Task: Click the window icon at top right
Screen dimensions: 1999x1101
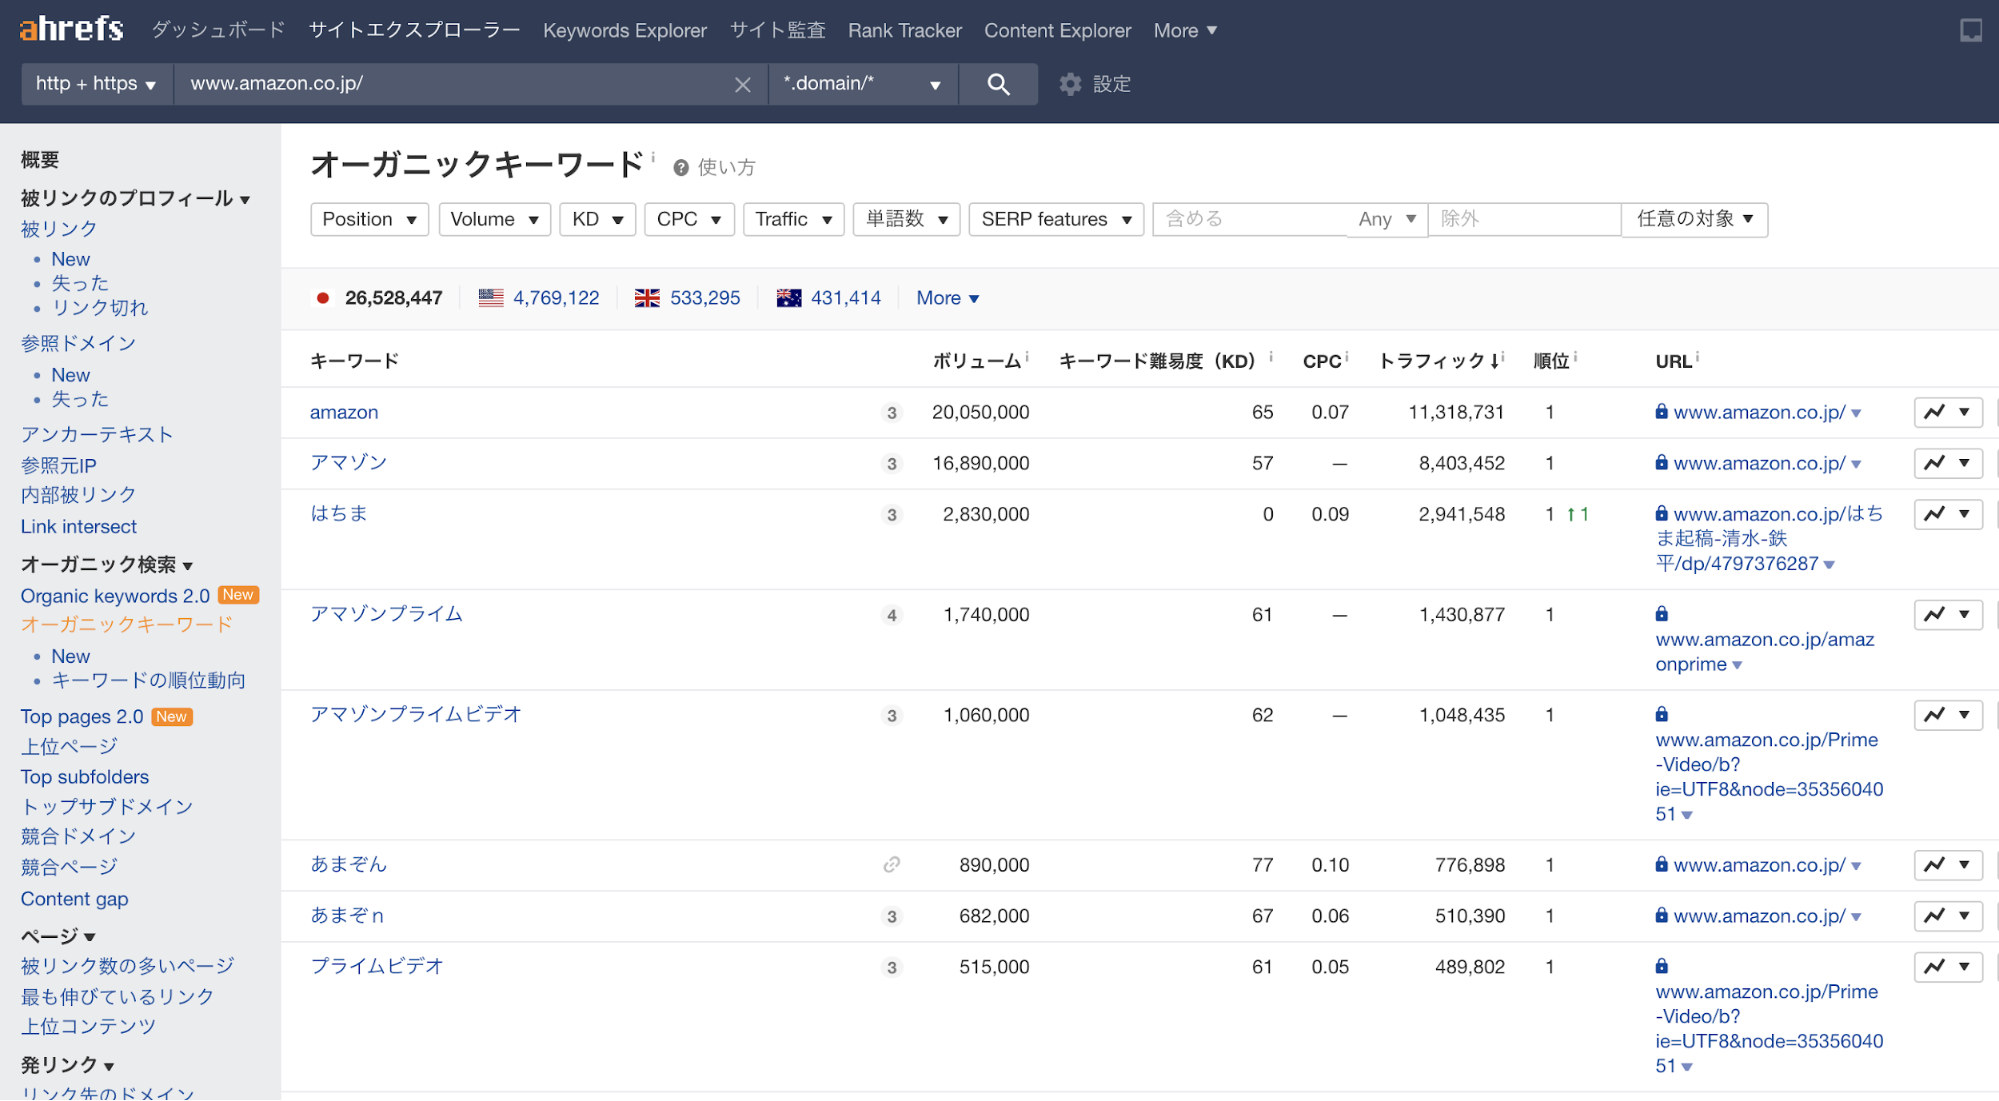Action: click(1970, 31)
